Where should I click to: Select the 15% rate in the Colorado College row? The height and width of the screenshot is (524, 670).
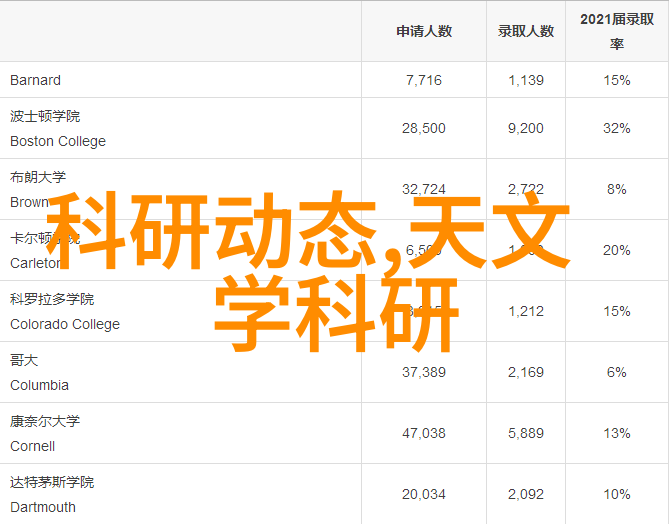617,311
